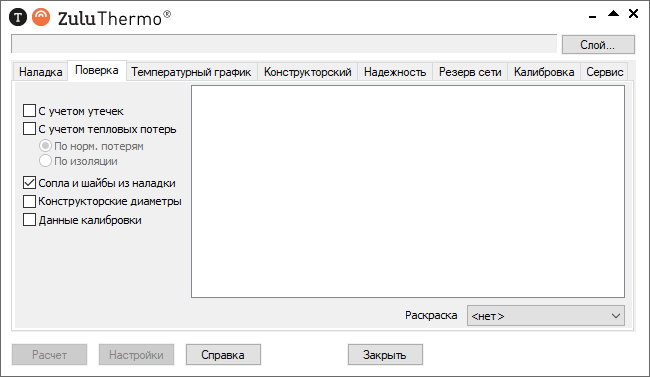Enable С учетом тепловых потерь checkbox

[29, 129]
